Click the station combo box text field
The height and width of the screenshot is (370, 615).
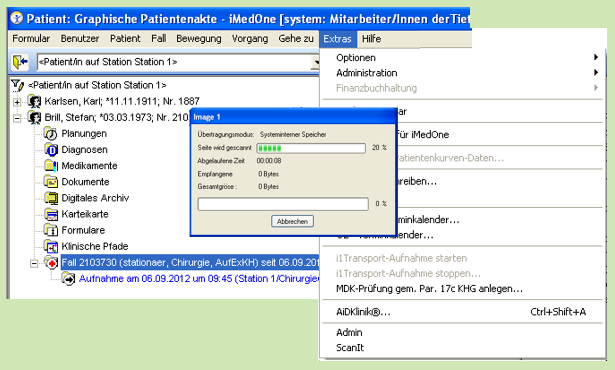(x=175, y=62)
